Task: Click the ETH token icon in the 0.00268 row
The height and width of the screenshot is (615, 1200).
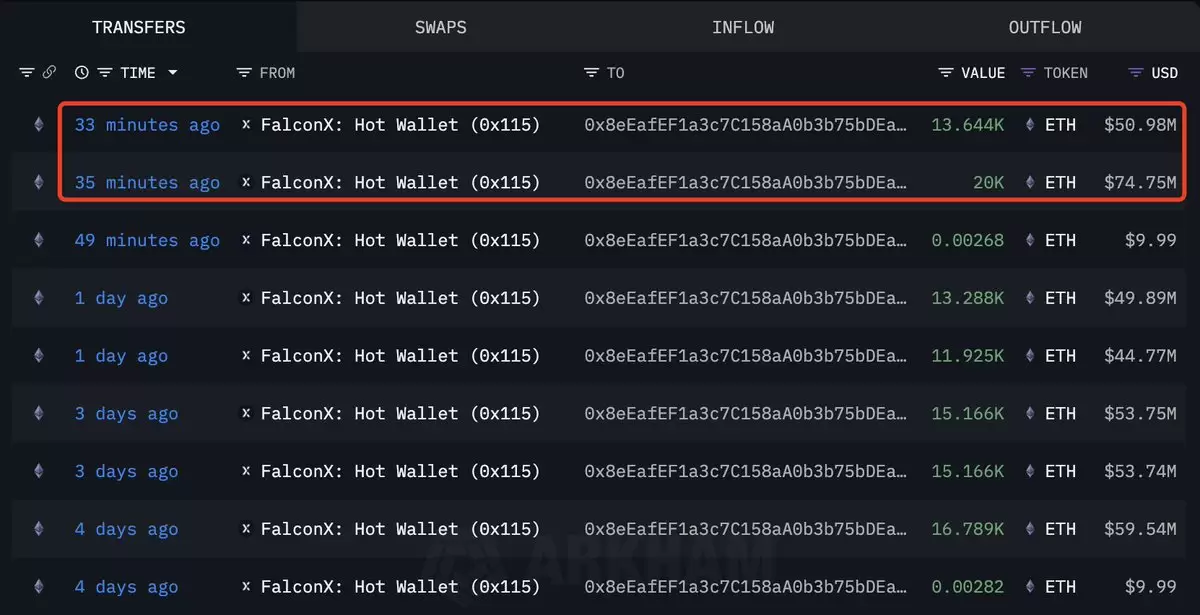Action: click(x=1029, y=241)
